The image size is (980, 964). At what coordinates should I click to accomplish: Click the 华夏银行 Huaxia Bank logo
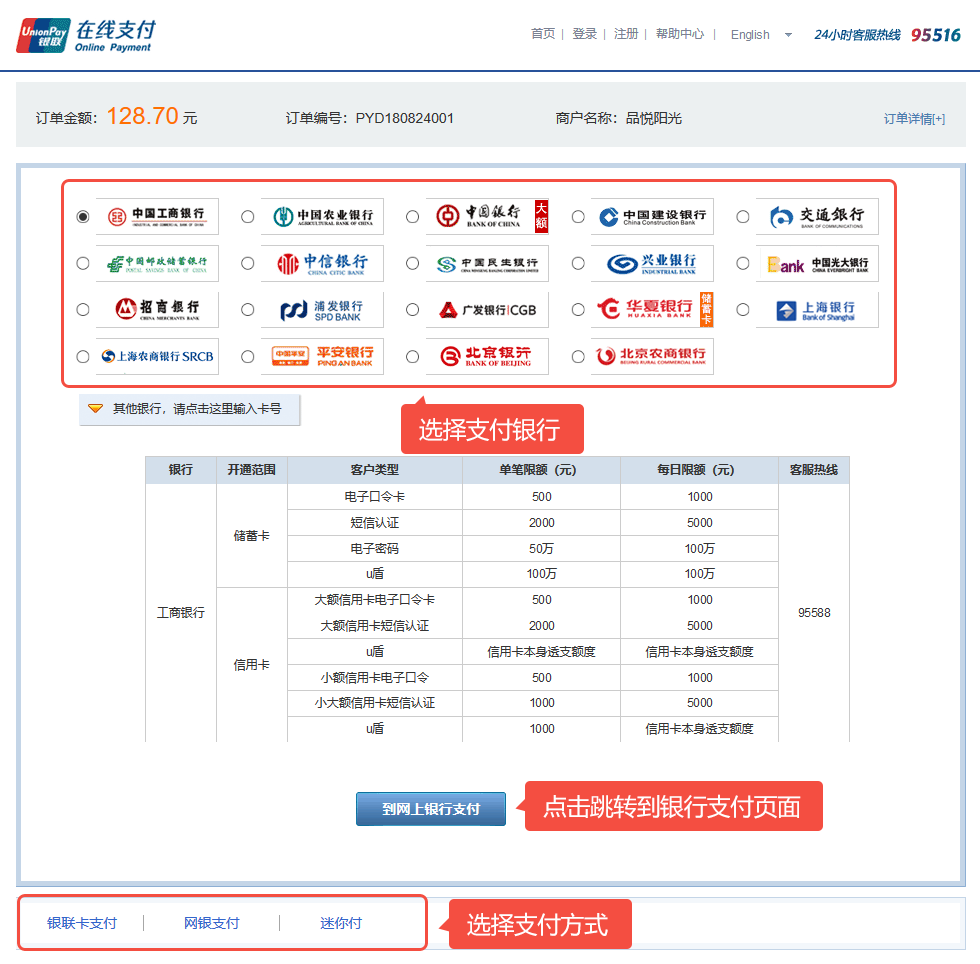pyautogui.click(x=652, y=309)
